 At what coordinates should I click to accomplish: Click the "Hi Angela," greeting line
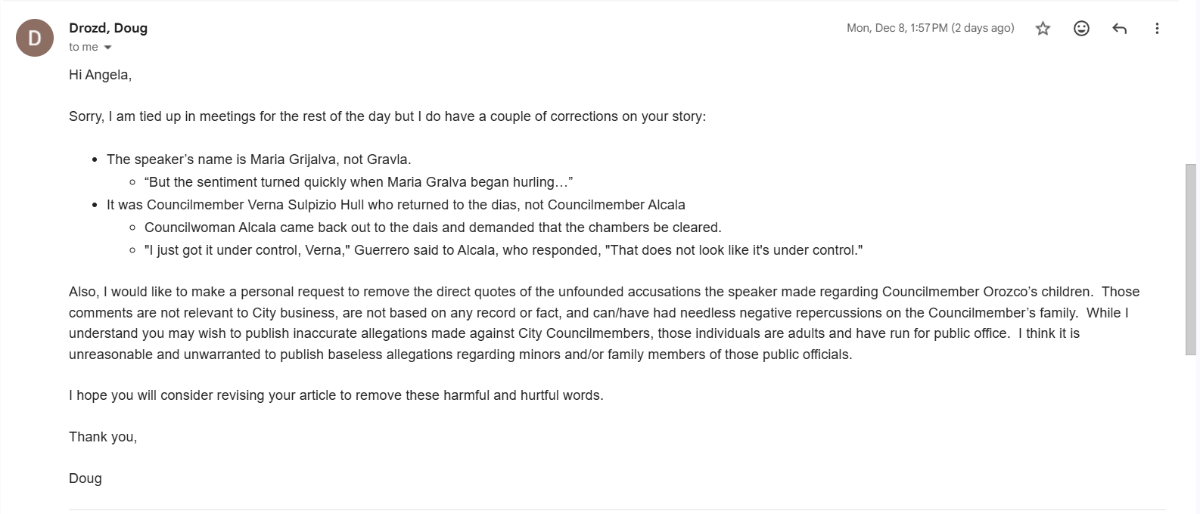[100, 74]
